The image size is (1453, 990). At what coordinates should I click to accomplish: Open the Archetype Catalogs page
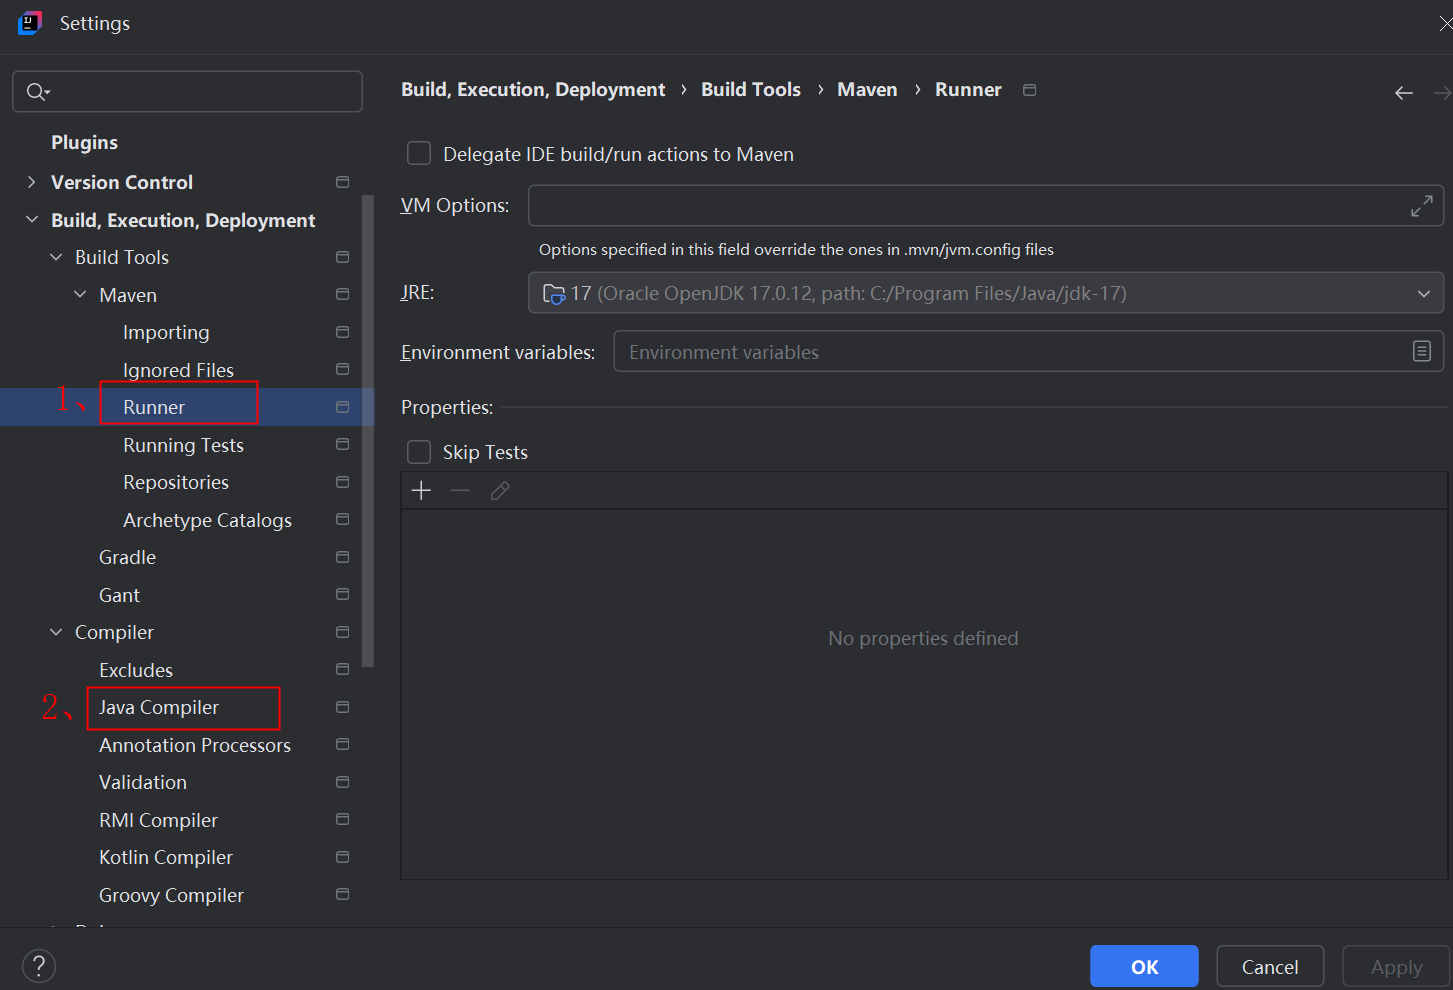click(207, 520)
